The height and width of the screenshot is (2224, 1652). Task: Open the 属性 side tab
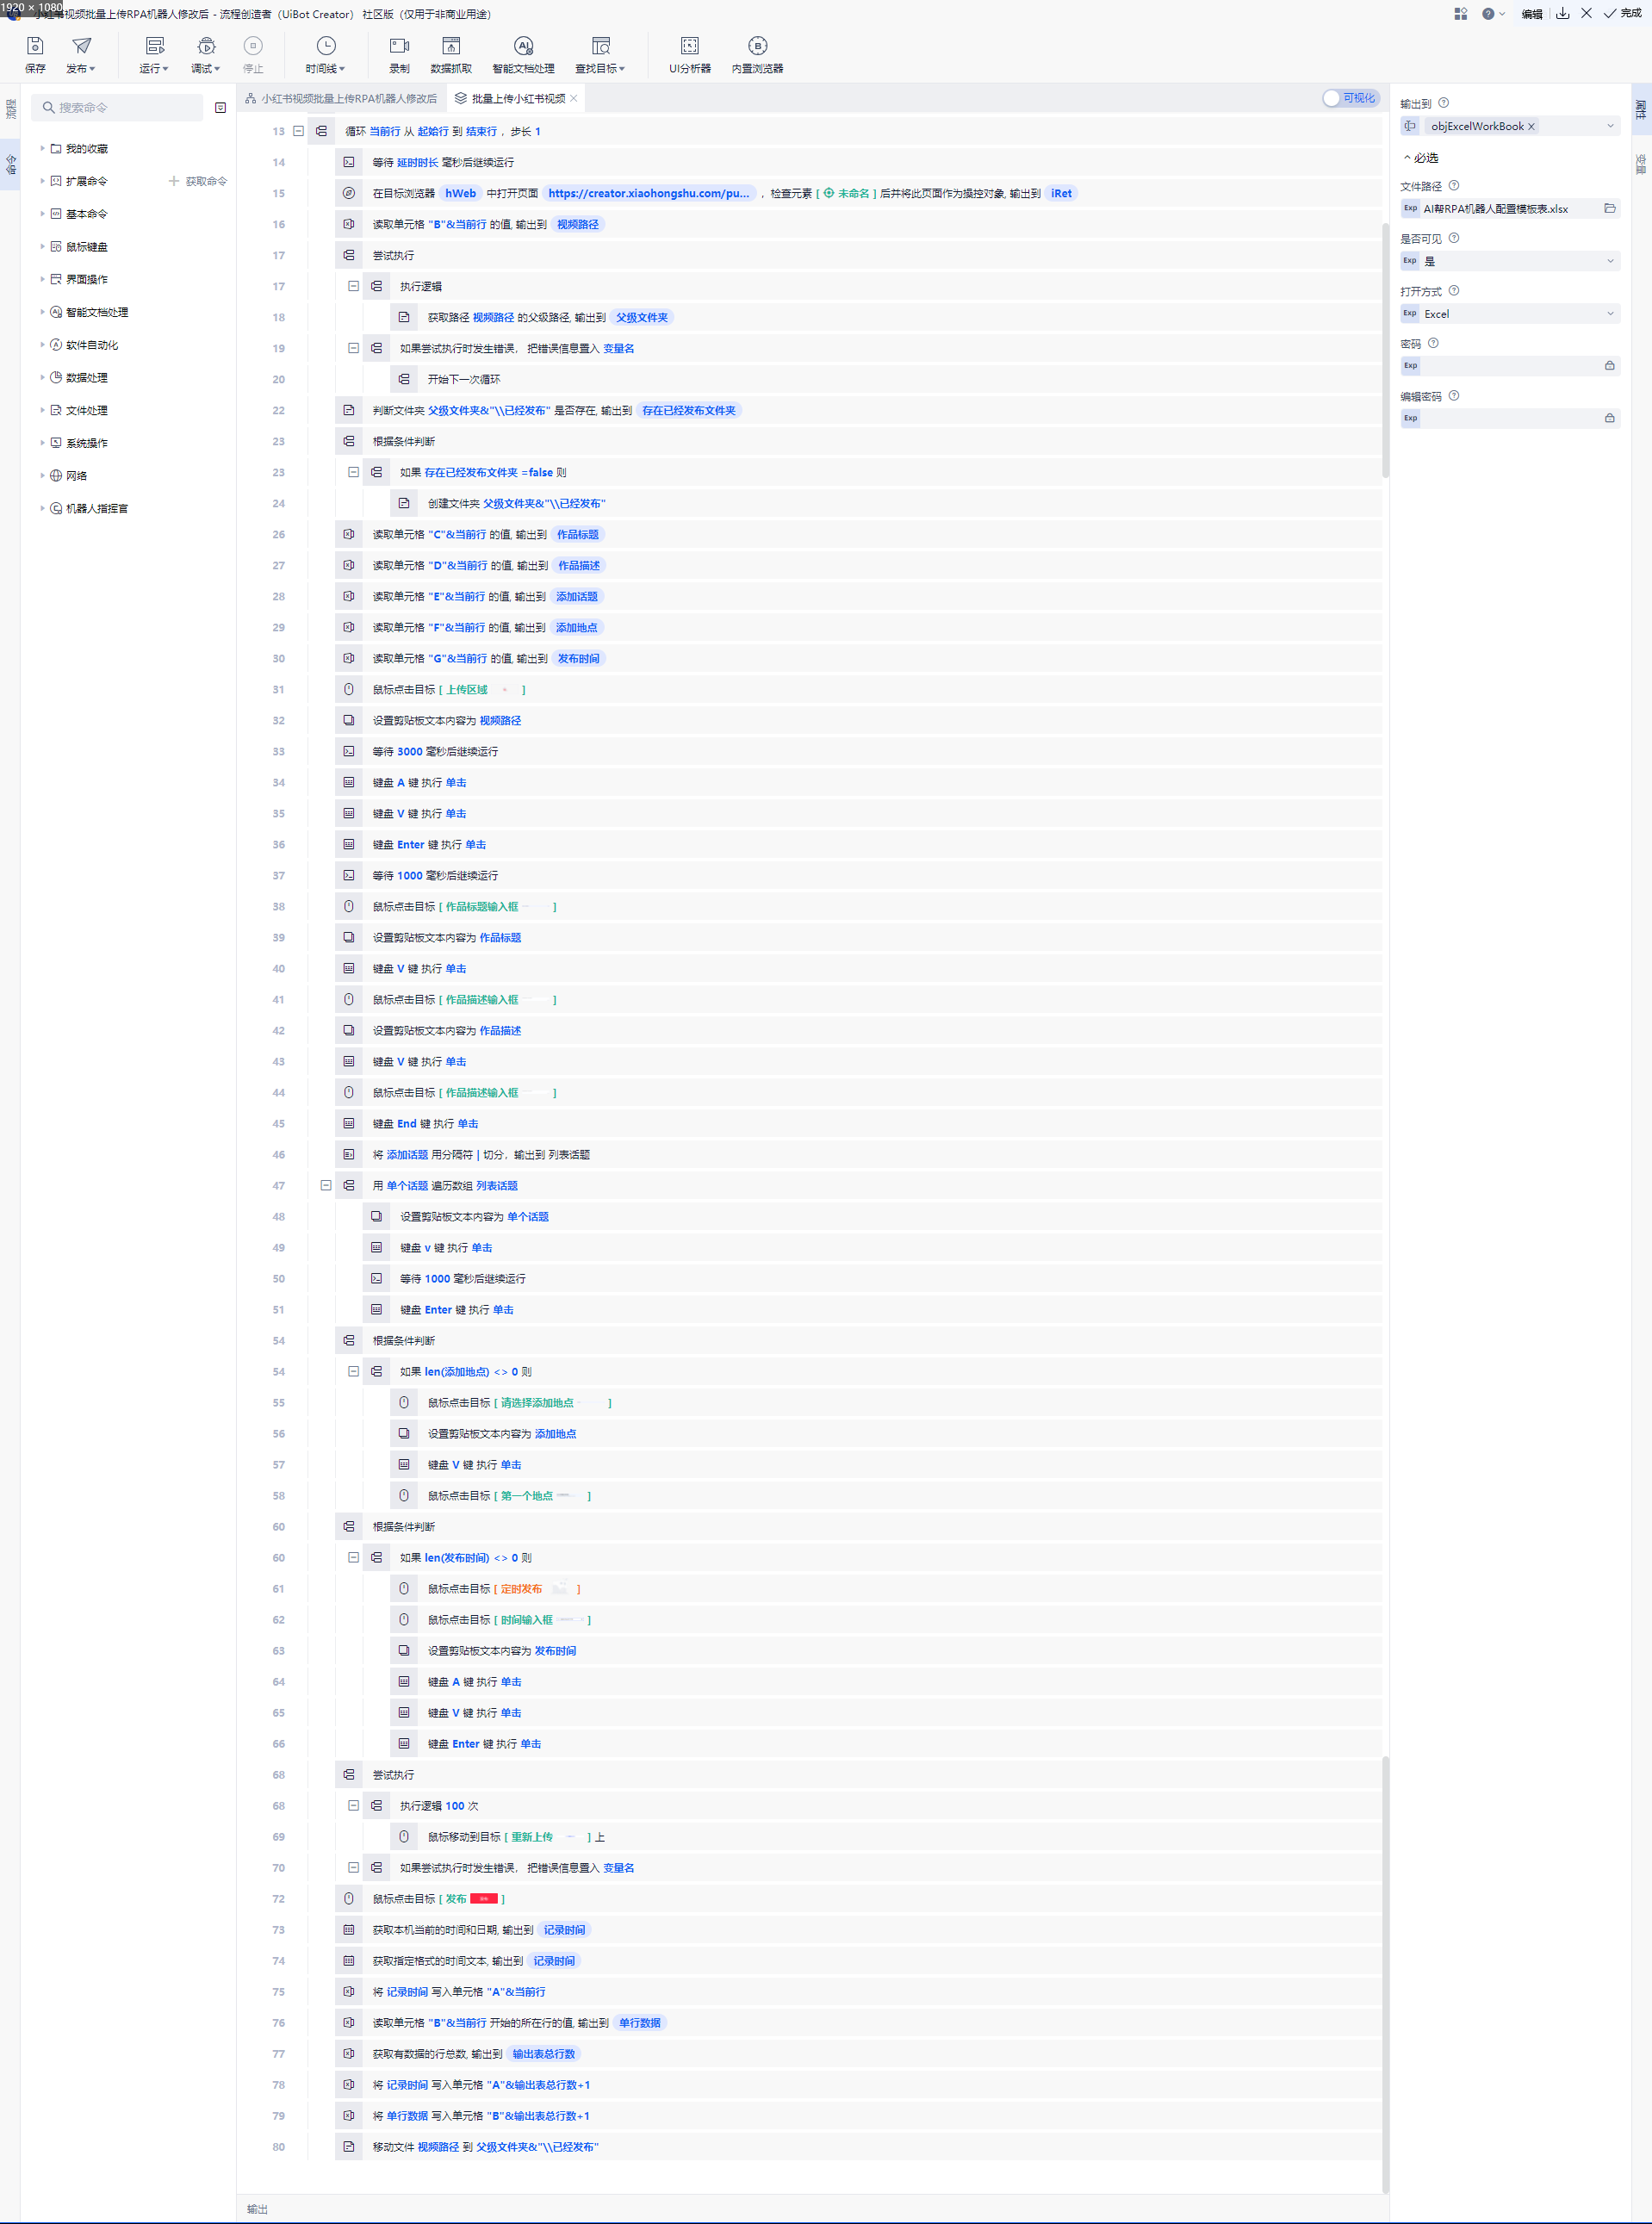click(1640, 109)
